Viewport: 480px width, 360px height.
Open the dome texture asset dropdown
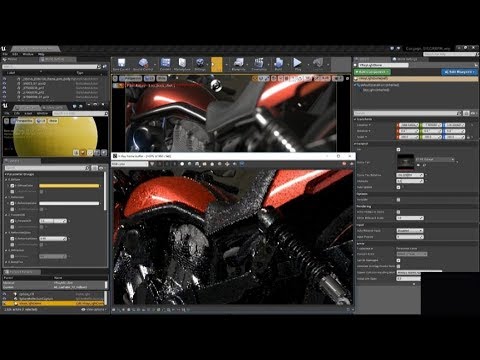point(435,159)
